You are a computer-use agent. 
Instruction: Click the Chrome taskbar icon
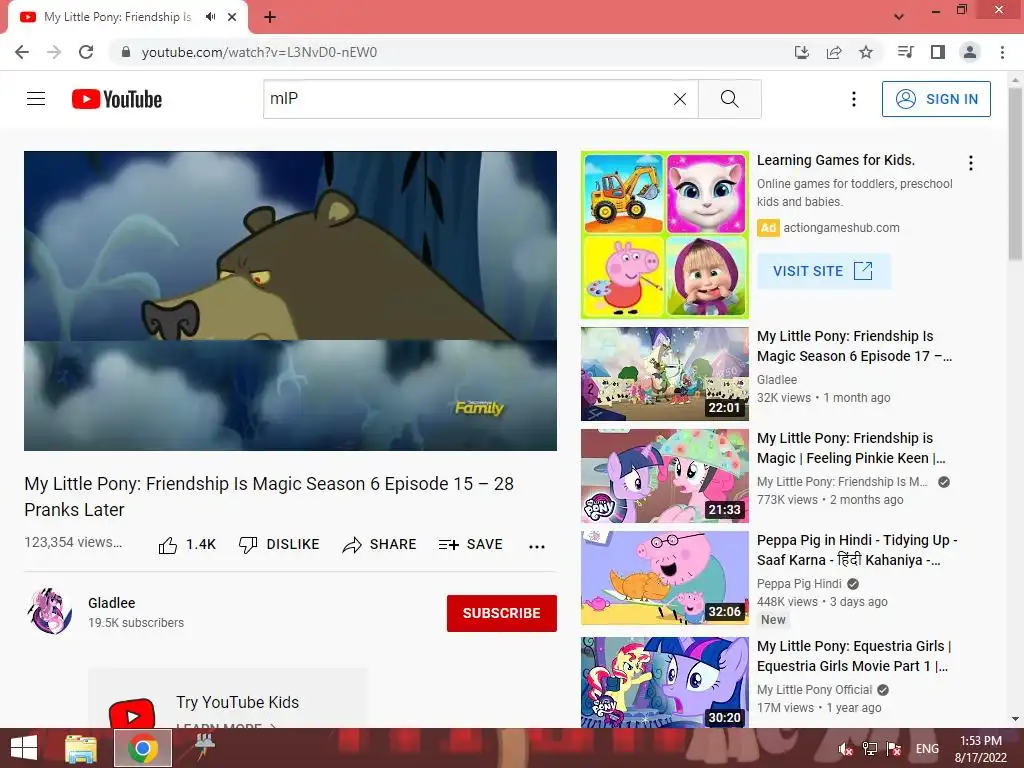[x=143, y=748]
